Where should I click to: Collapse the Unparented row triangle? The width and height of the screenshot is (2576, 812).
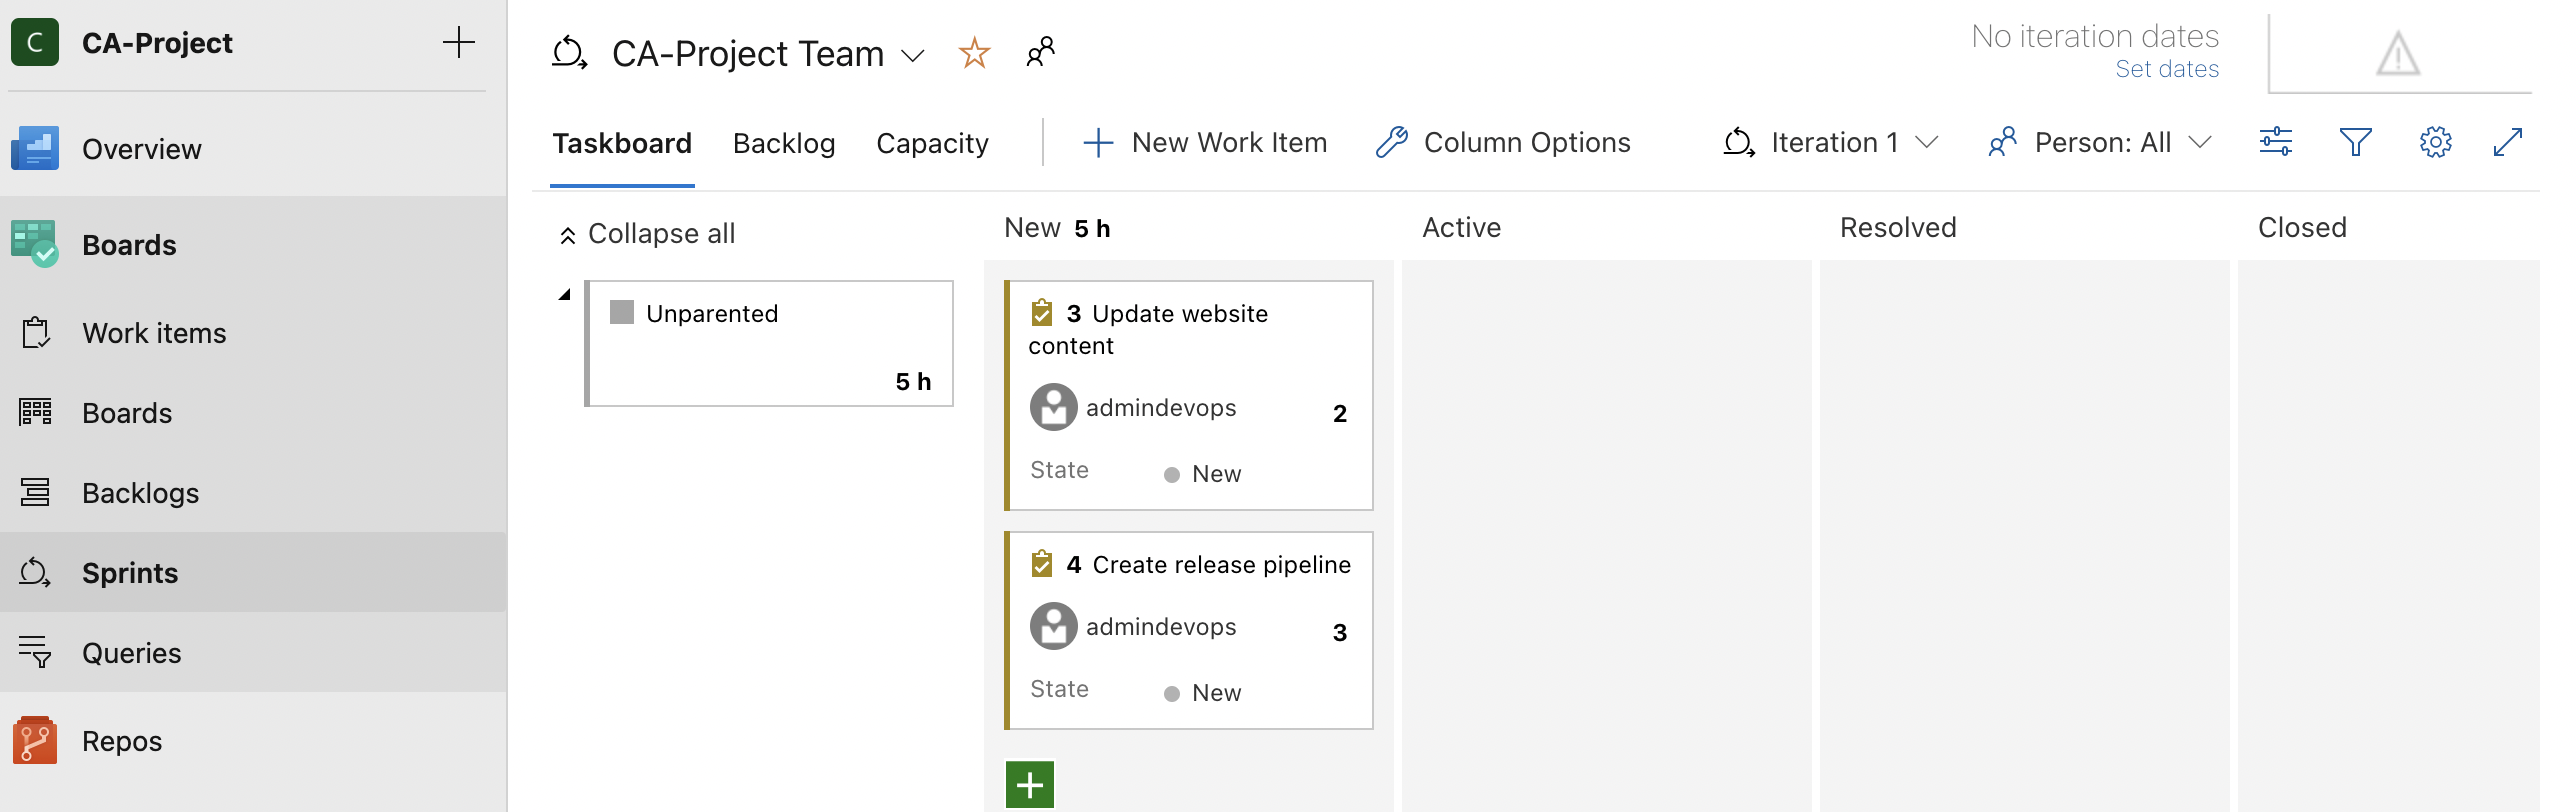(x=565, y=295)
